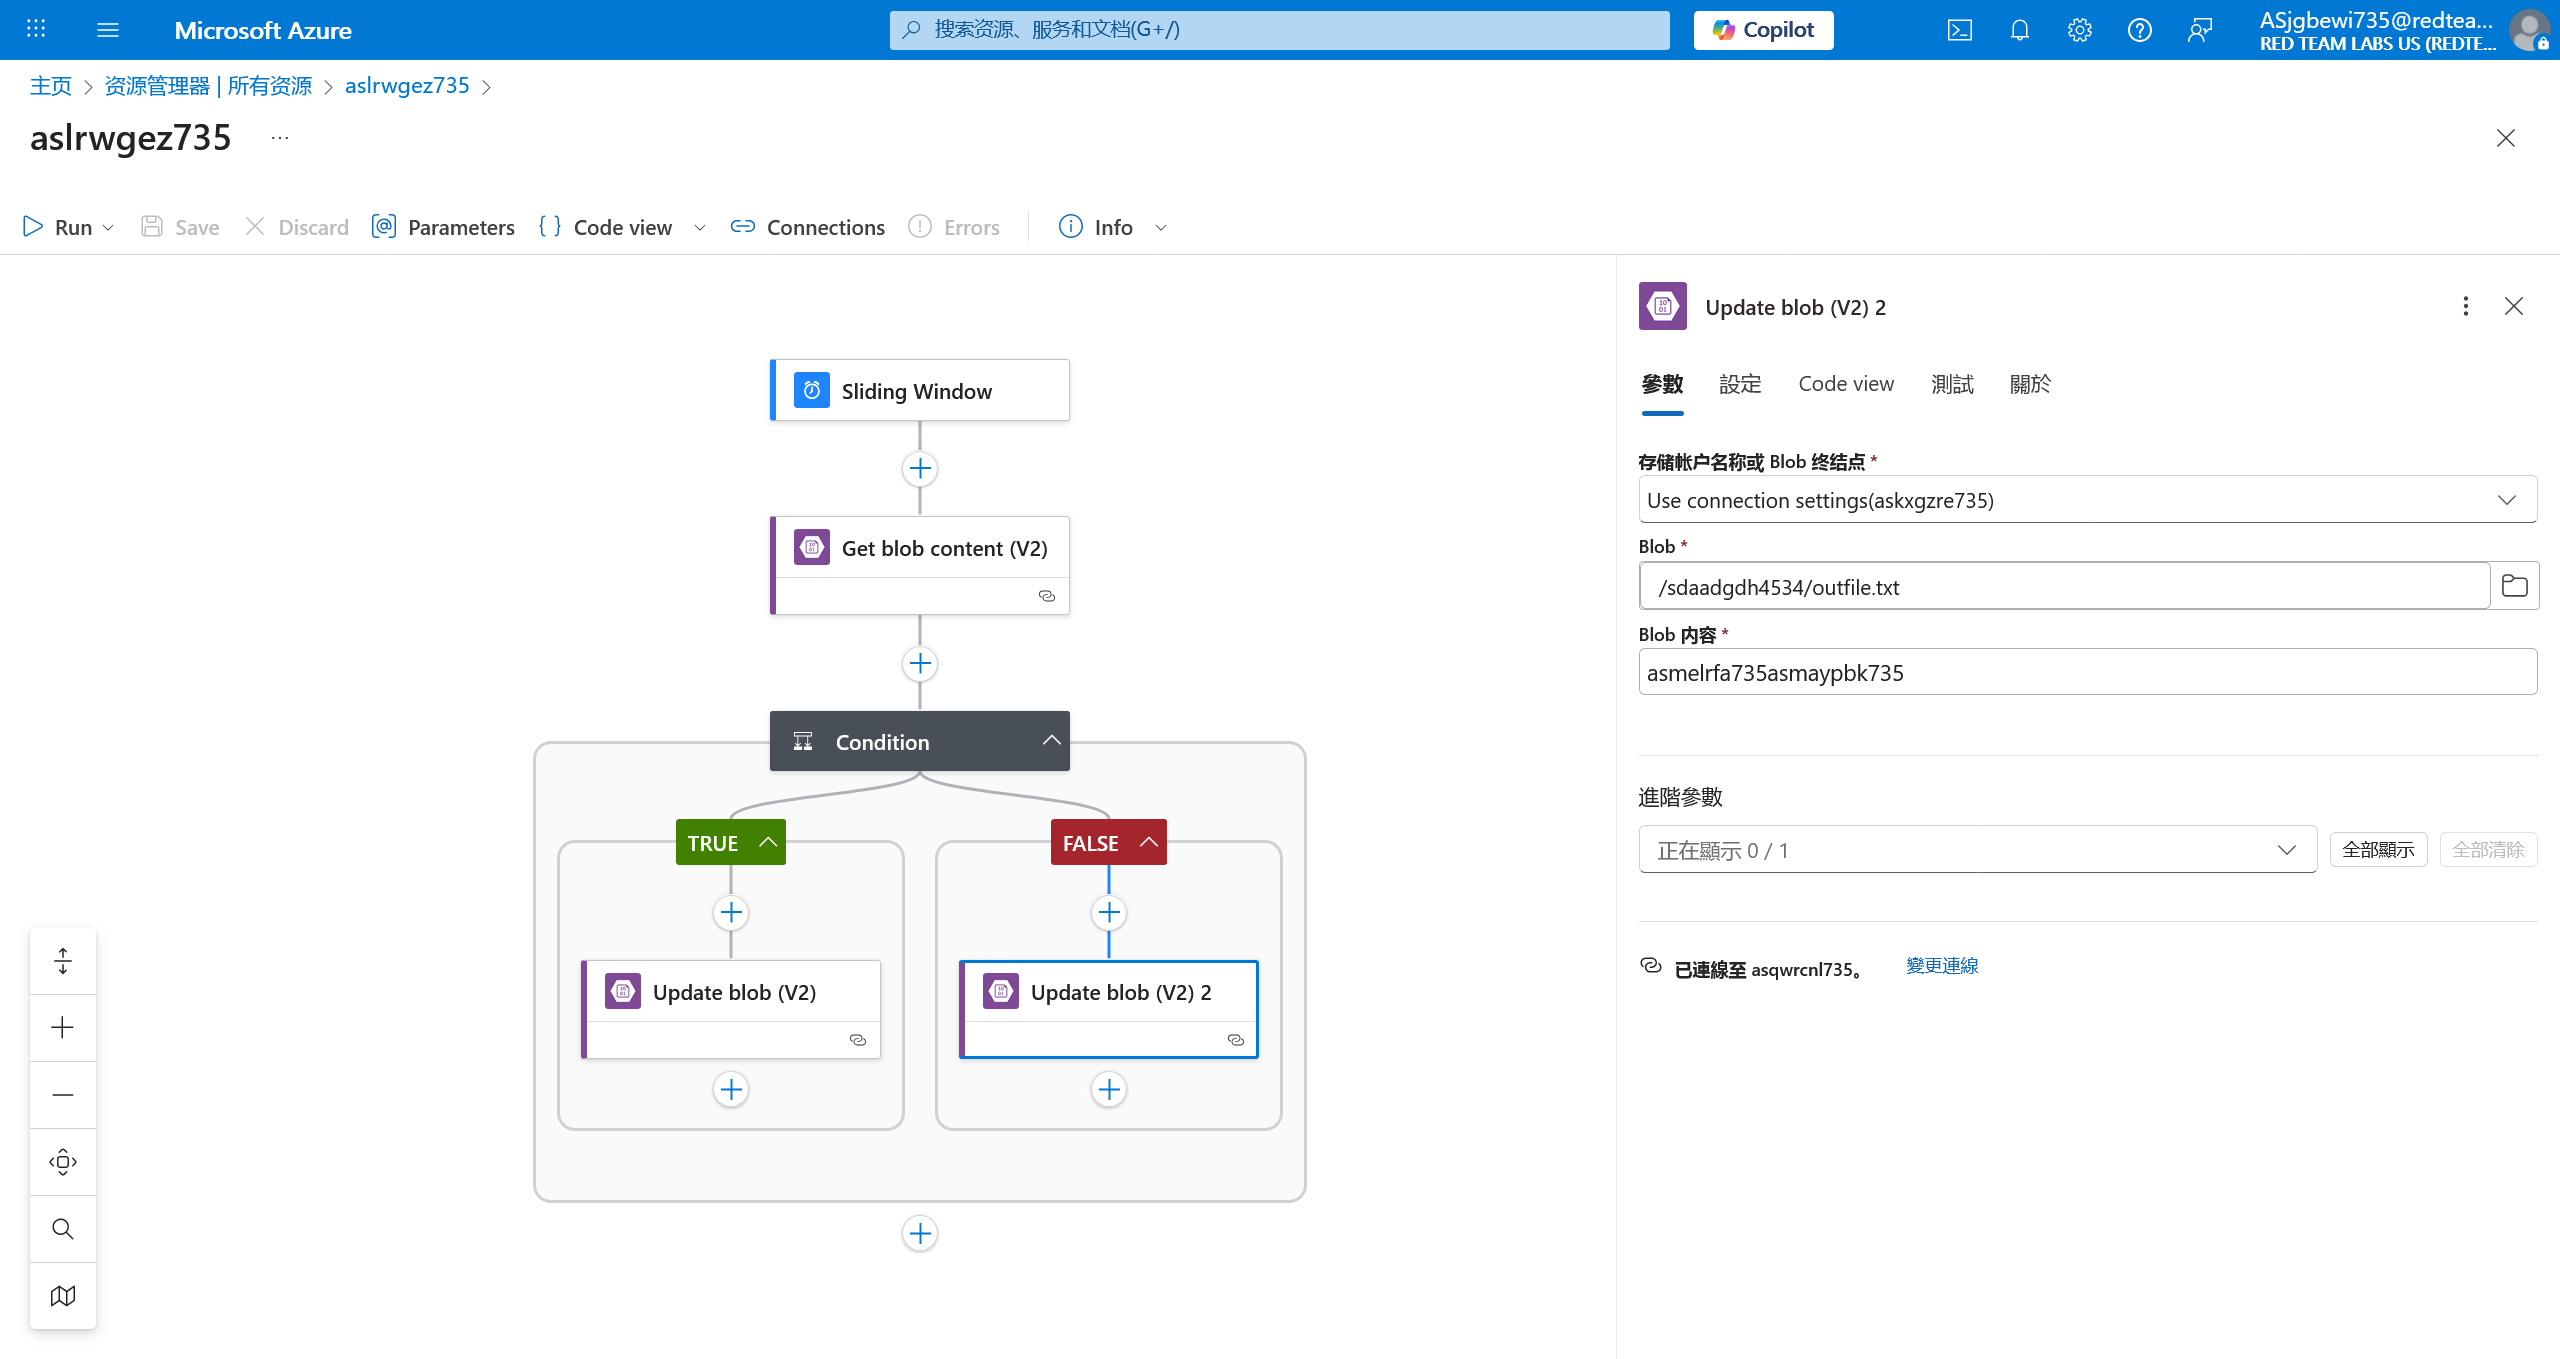Zoom in on the workflow canvas
The width and height of the screenshot is (2560, 1359).
[x=63, y=1028]
